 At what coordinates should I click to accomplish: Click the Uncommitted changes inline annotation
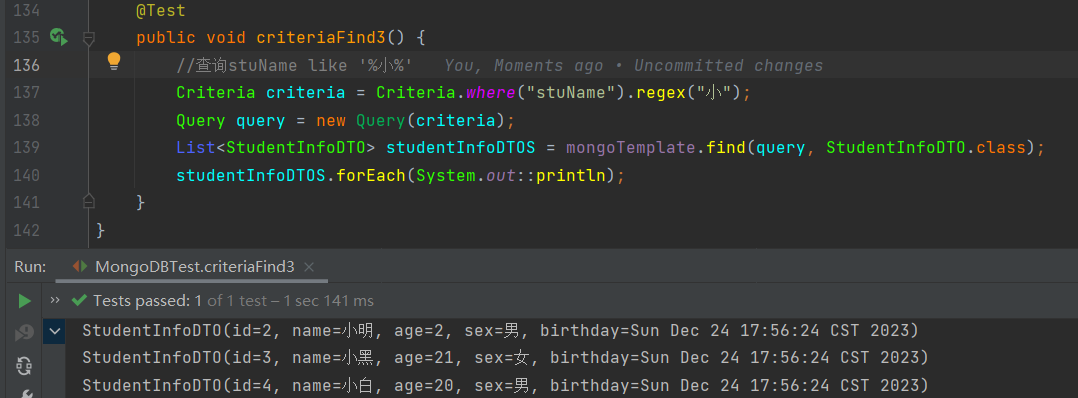click(728, 65)
